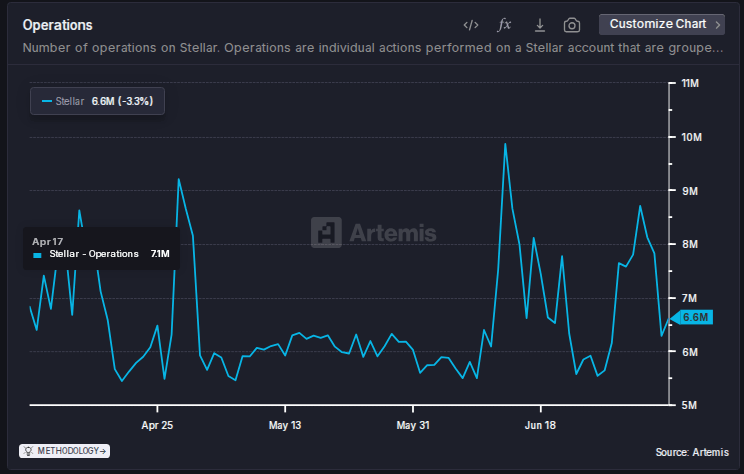Capture chart screenshot with camera icon
Screen dimensions: 744x474
tap(572, 25)
